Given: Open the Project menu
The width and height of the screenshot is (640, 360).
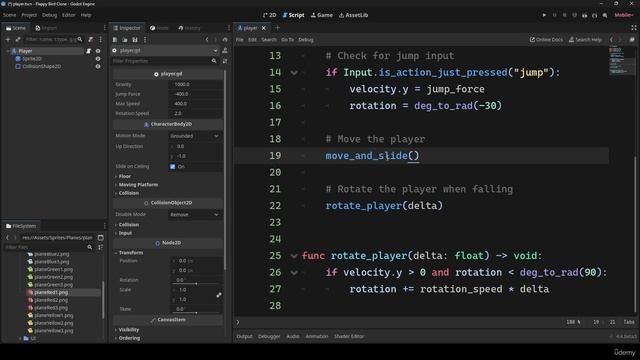Looking at the screenshot, I should tap(29, 15).
